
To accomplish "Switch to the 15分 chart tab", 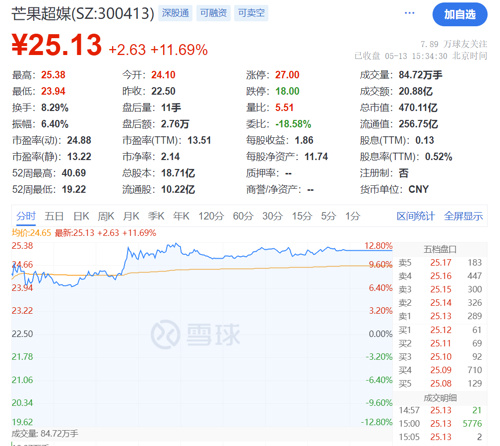I will click(x=302, y=216).
